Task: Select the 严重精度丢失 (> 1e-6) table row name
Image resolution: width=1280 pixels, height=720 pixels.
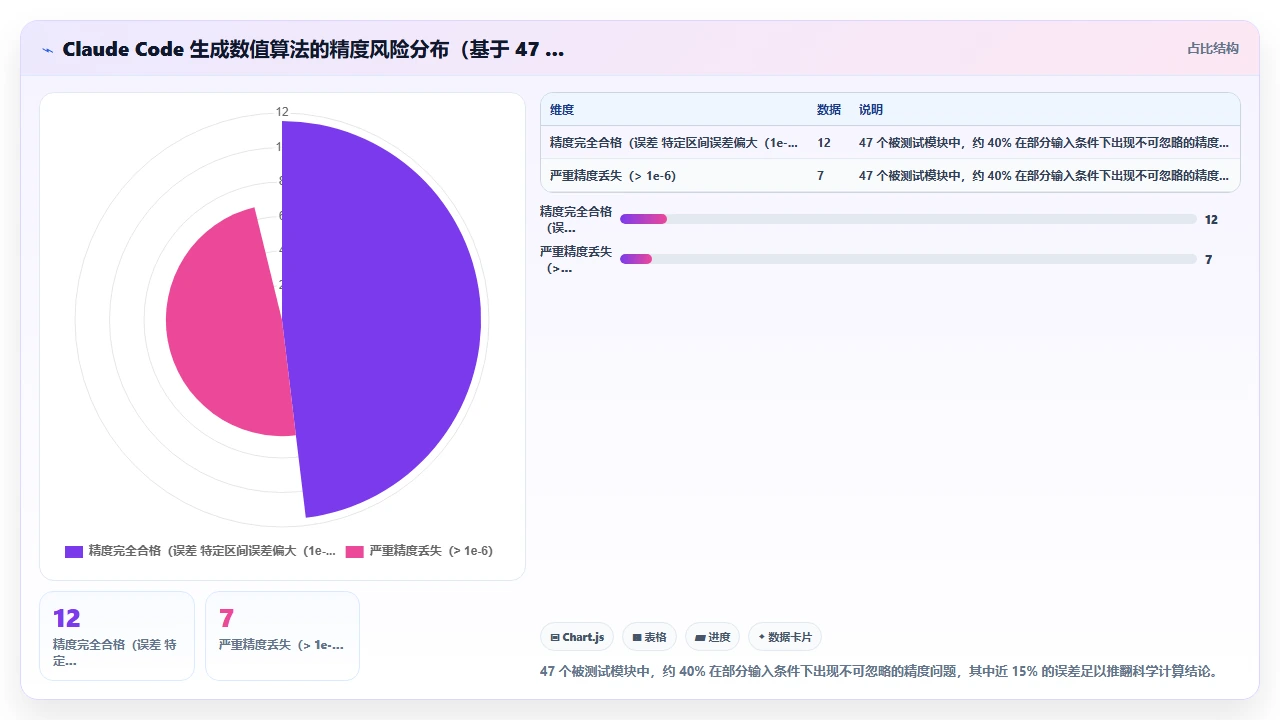Action: point(612,176)
